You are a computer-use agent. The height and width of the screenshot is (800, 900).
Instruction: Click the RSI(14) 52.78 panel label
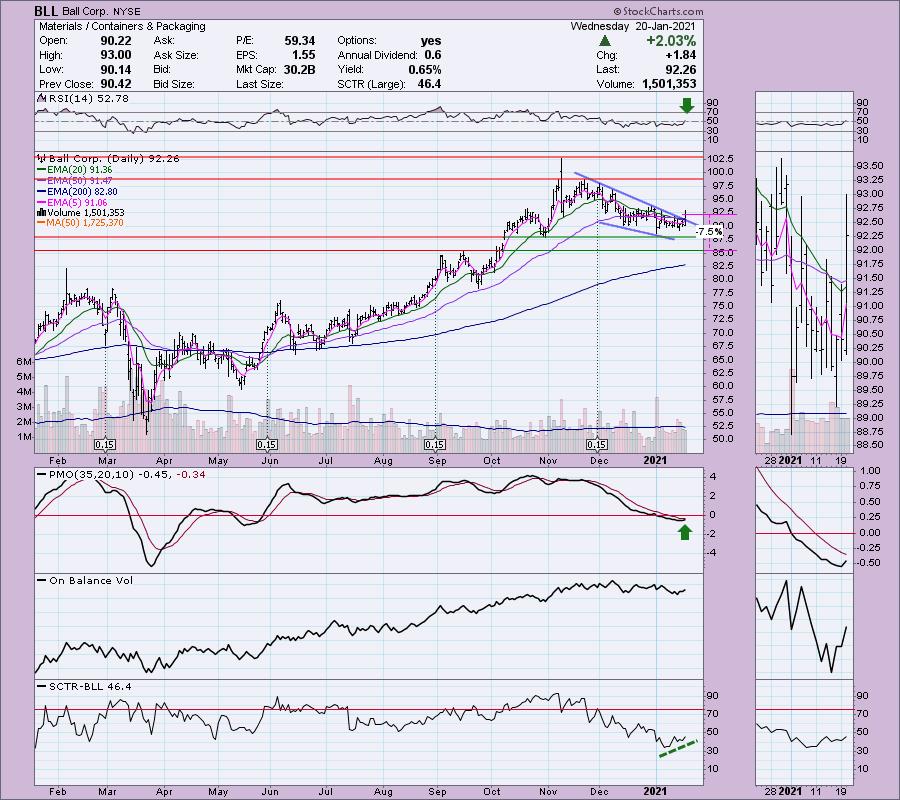(x=83, y=98)
